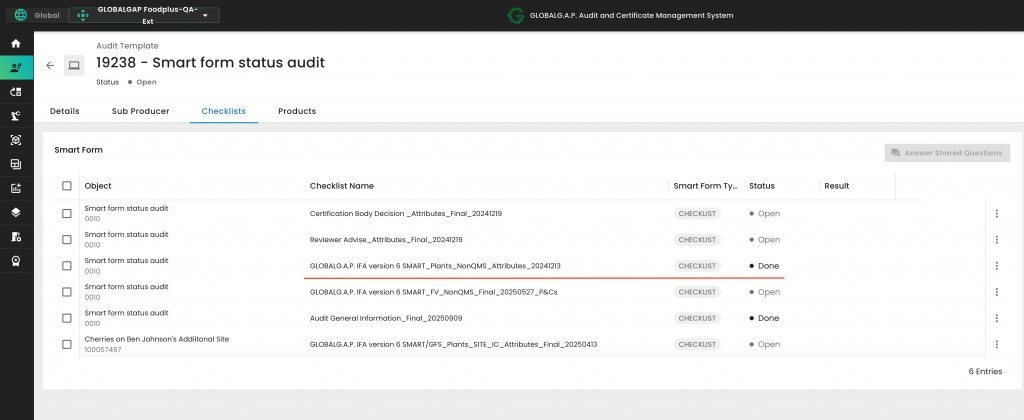Open the Sub Producer tab
This screenshot has width=1024, height=420.
[140, 111]
